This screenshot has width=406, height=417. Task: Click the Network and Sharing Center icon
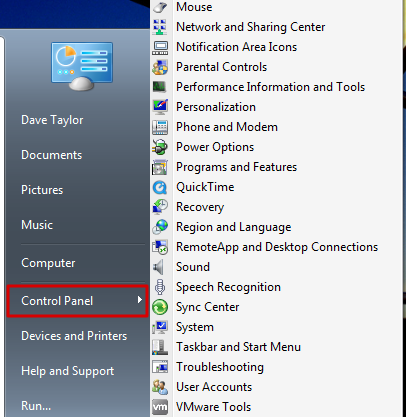point(160,27)
